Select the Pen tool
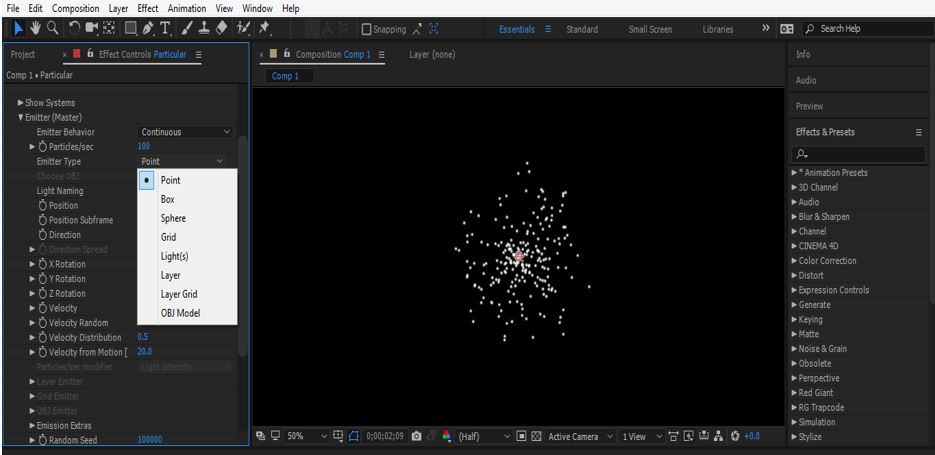935x455 pixels. 148,28
